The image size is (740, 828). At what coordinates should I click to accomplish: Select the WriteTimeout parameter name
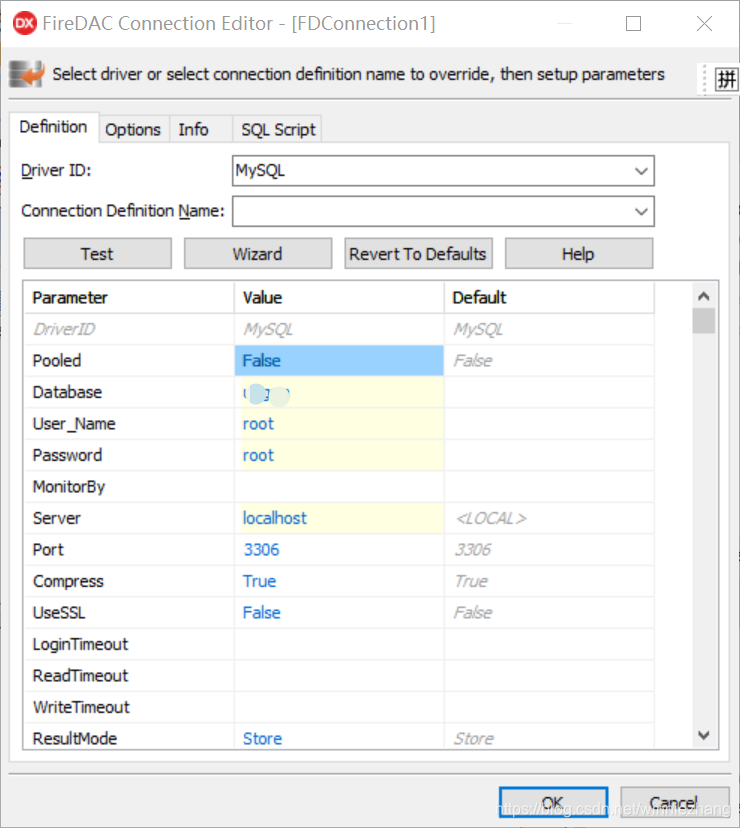coord(81,708)
